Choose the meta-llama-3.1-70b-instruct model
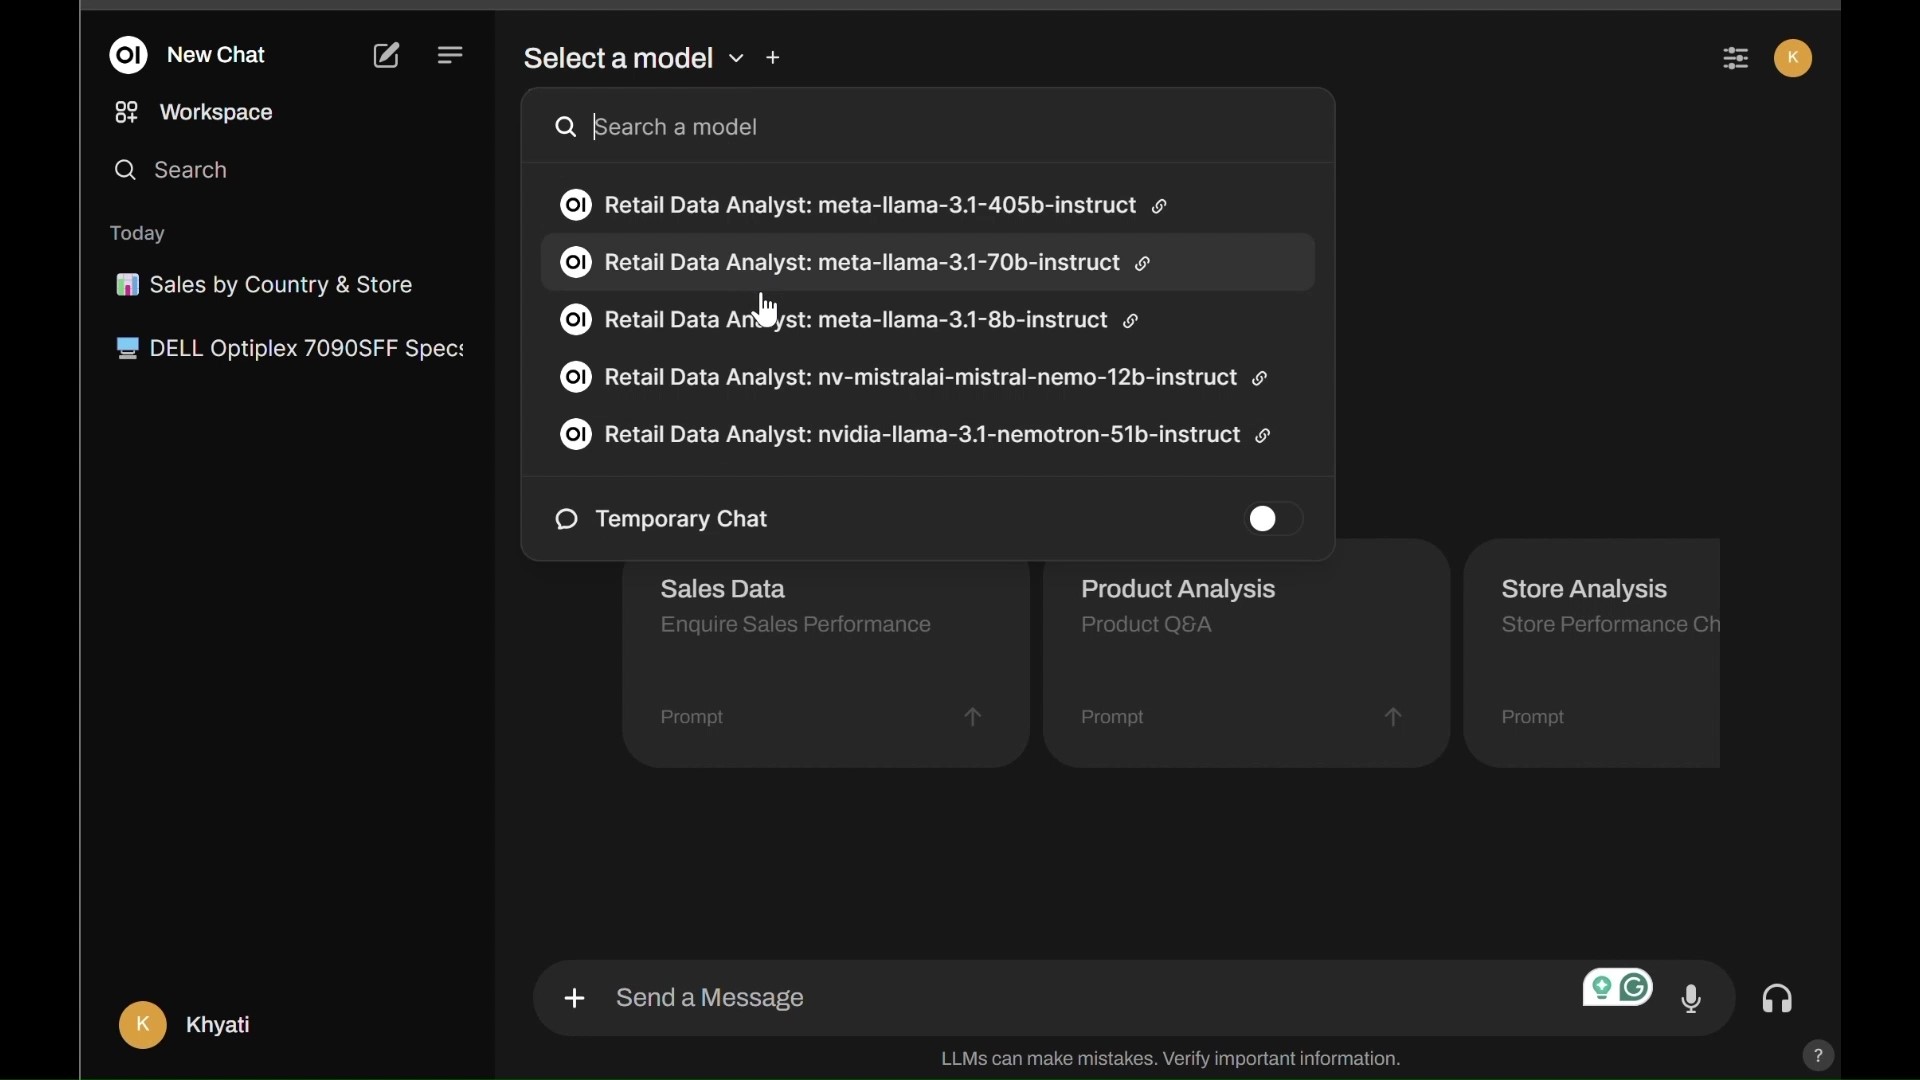The image size is (1920, 1080). [x=880, y=264]
